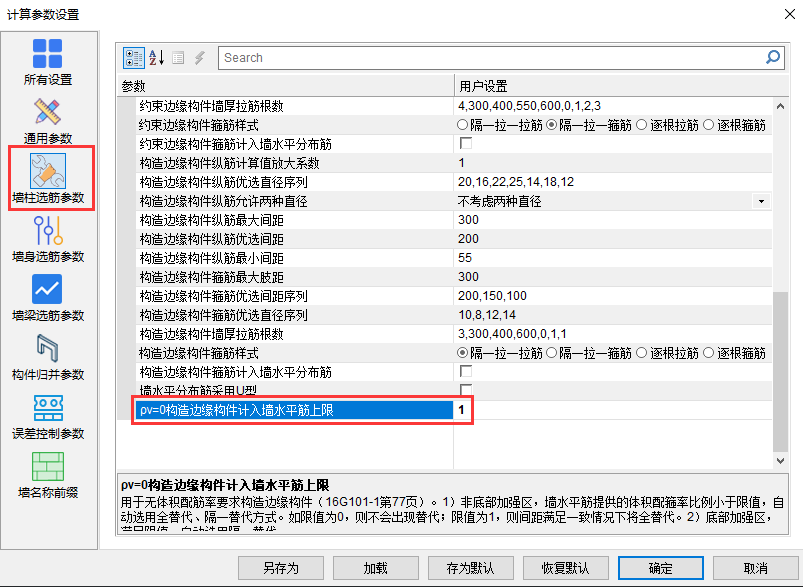Select 逐根拉筋 for 约束边缘构件箍筋样式

click(667, 125)
